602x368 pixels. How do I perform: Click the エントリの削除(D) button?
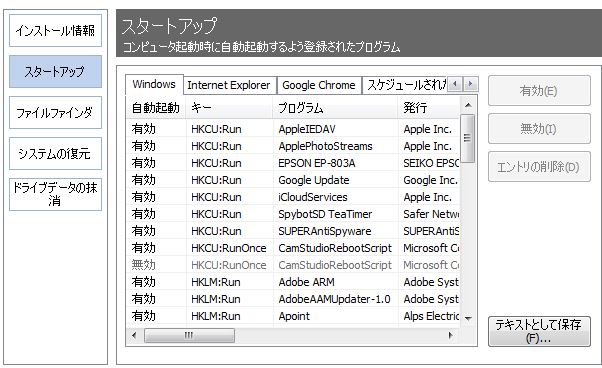click(539, 167)
